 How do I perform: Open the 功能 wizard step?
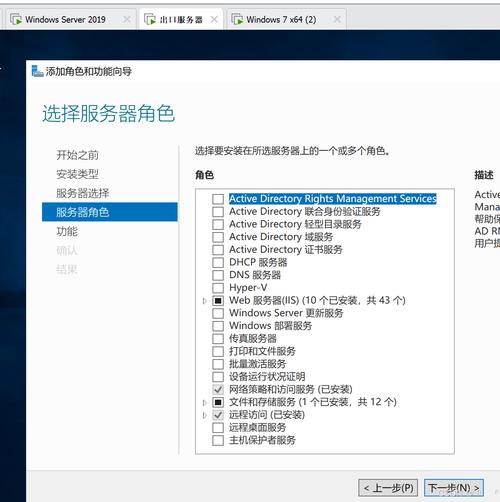(67, 231)
